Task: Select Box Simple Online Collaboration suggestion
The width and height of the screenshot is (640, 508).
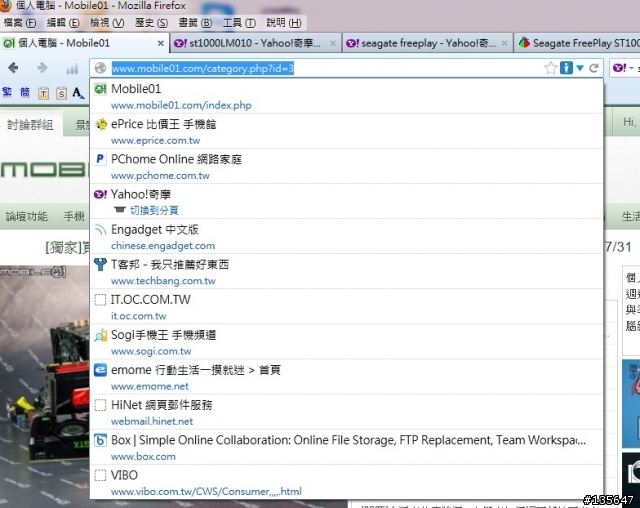Action: [x=346, y=447]
